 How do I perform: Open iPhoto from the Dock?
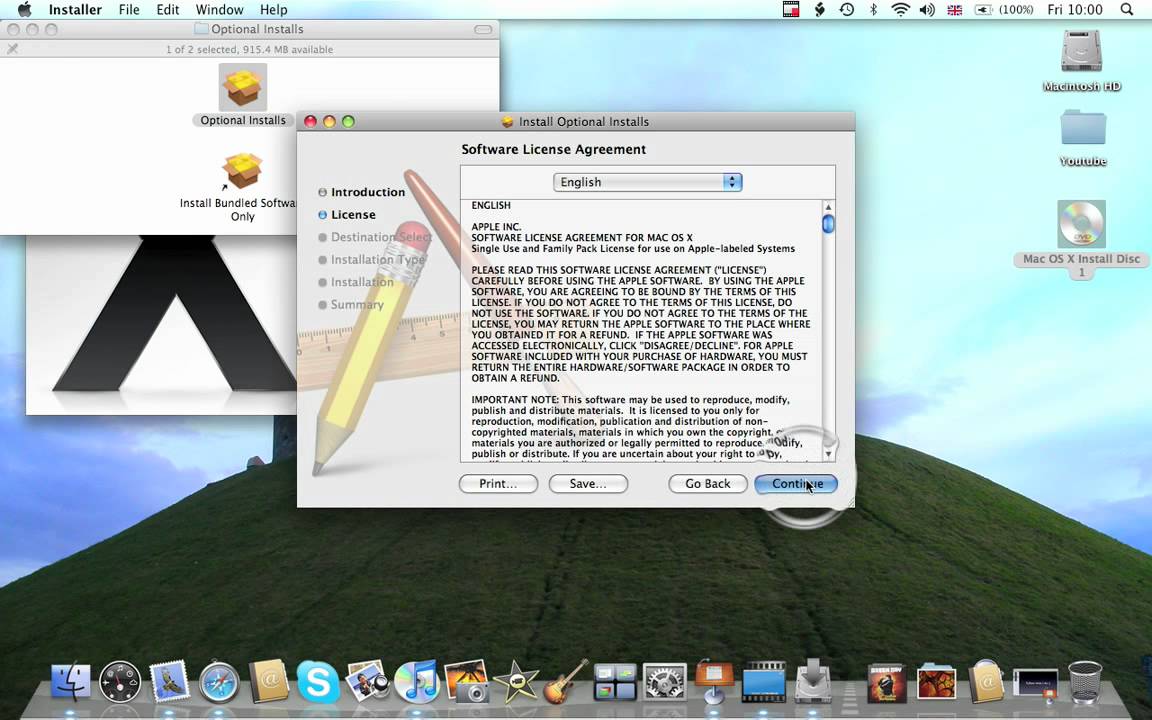coord(368,681)
